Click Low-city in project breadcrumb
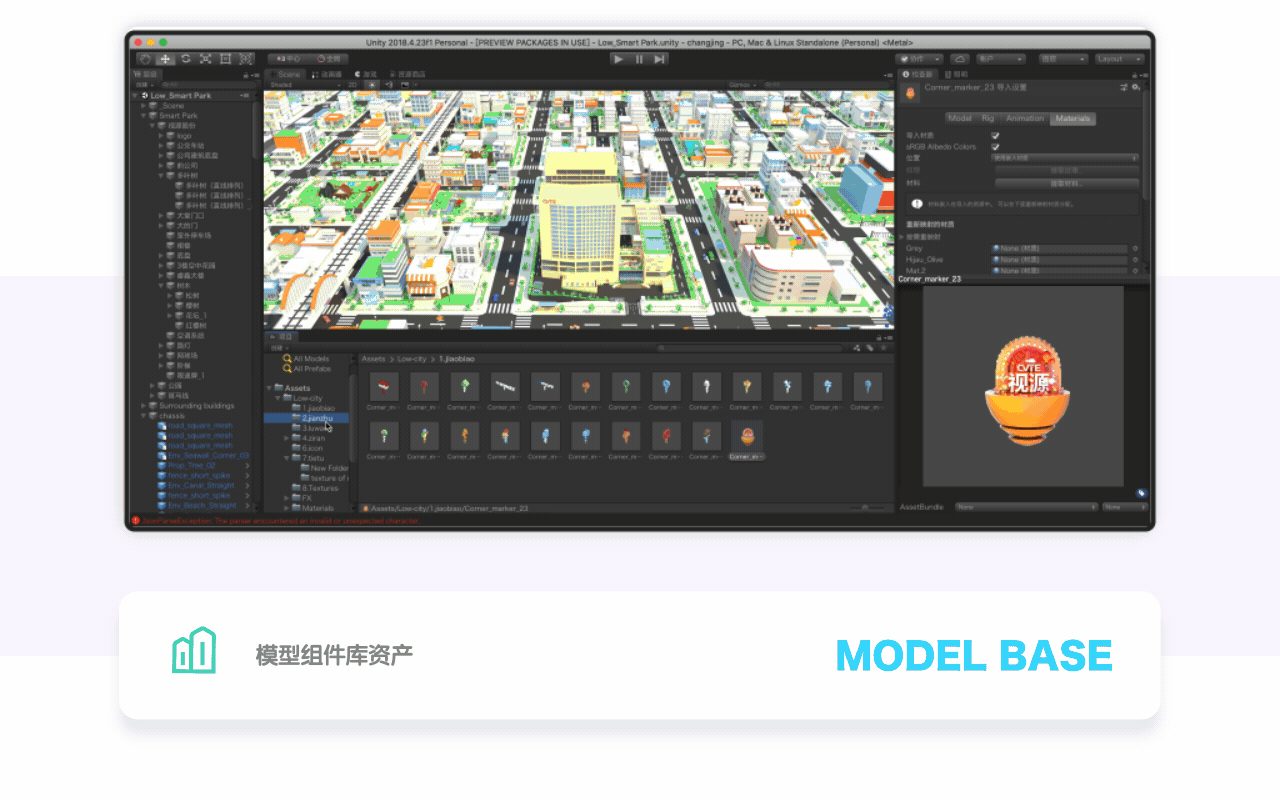Image resolution: width=1280 pixels, height=800 pixels. (412, 358)
